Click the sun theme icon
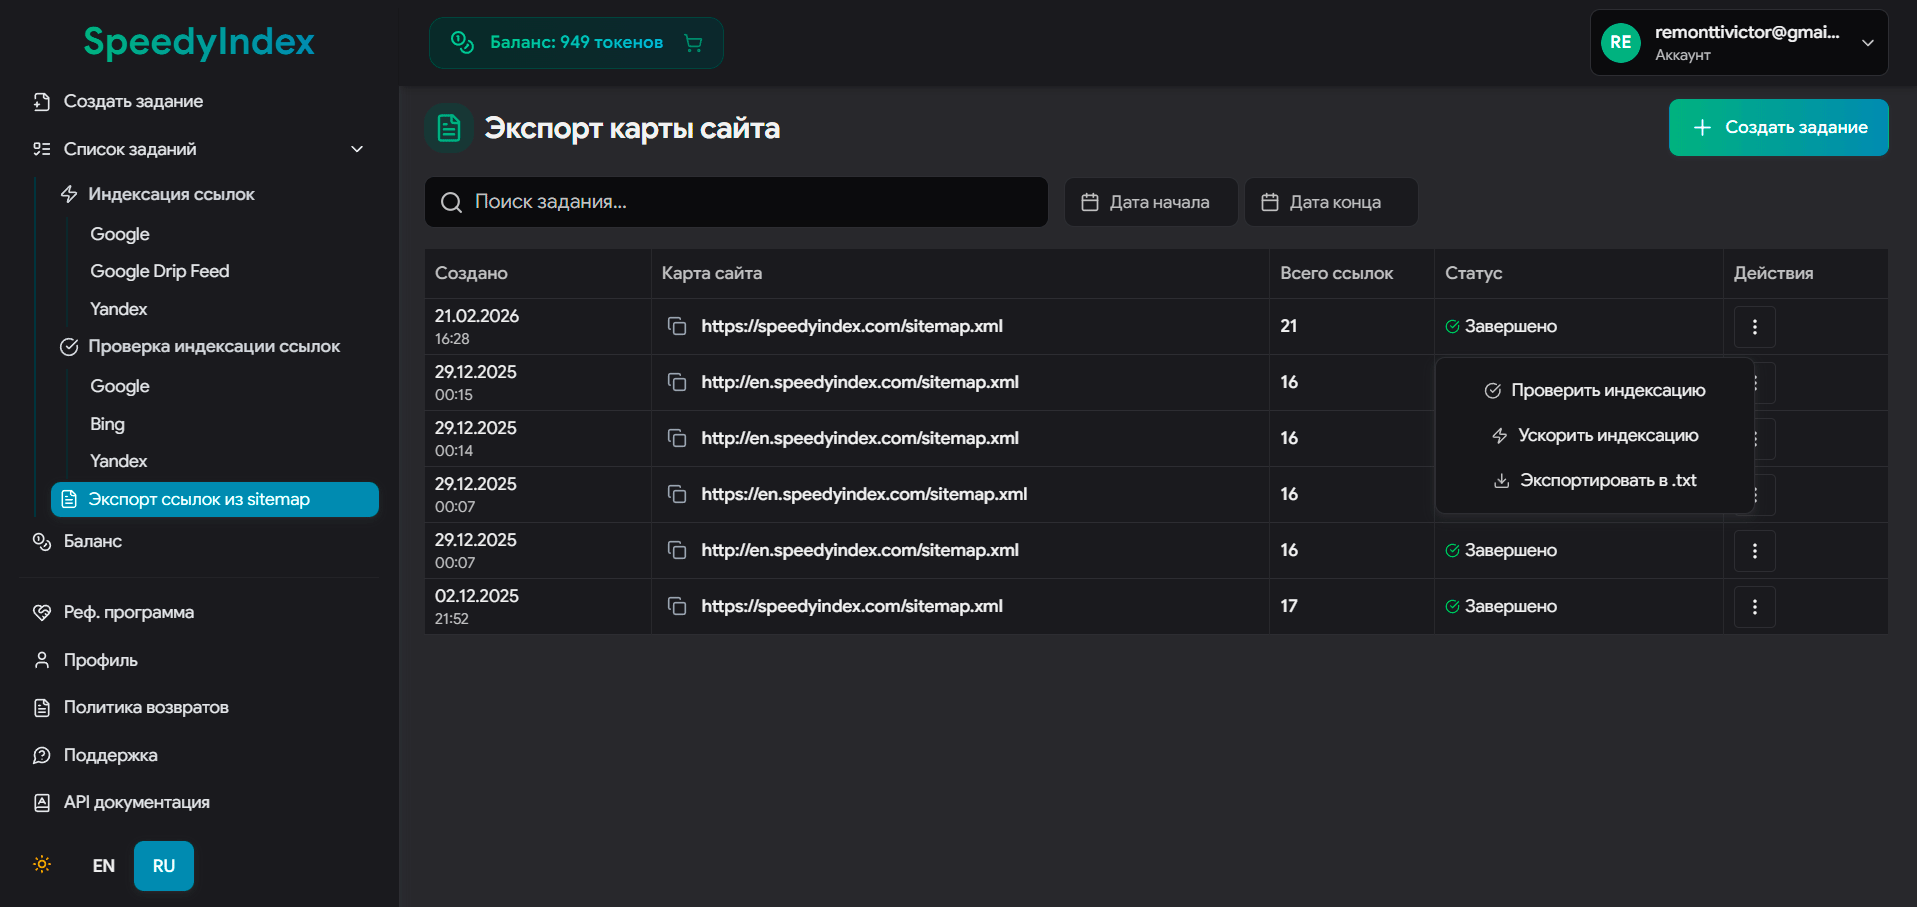Viewport: 1917px width, 907px height. pyautogui.click(x=42, y=865)
